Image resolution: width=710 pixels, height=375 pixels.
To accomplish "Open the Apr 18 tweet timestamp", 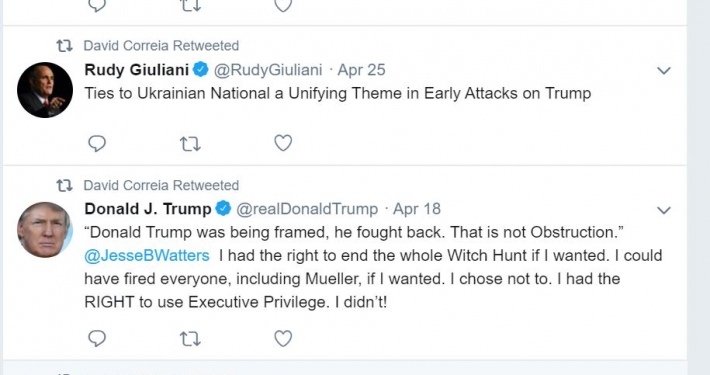I will (417, 209).
